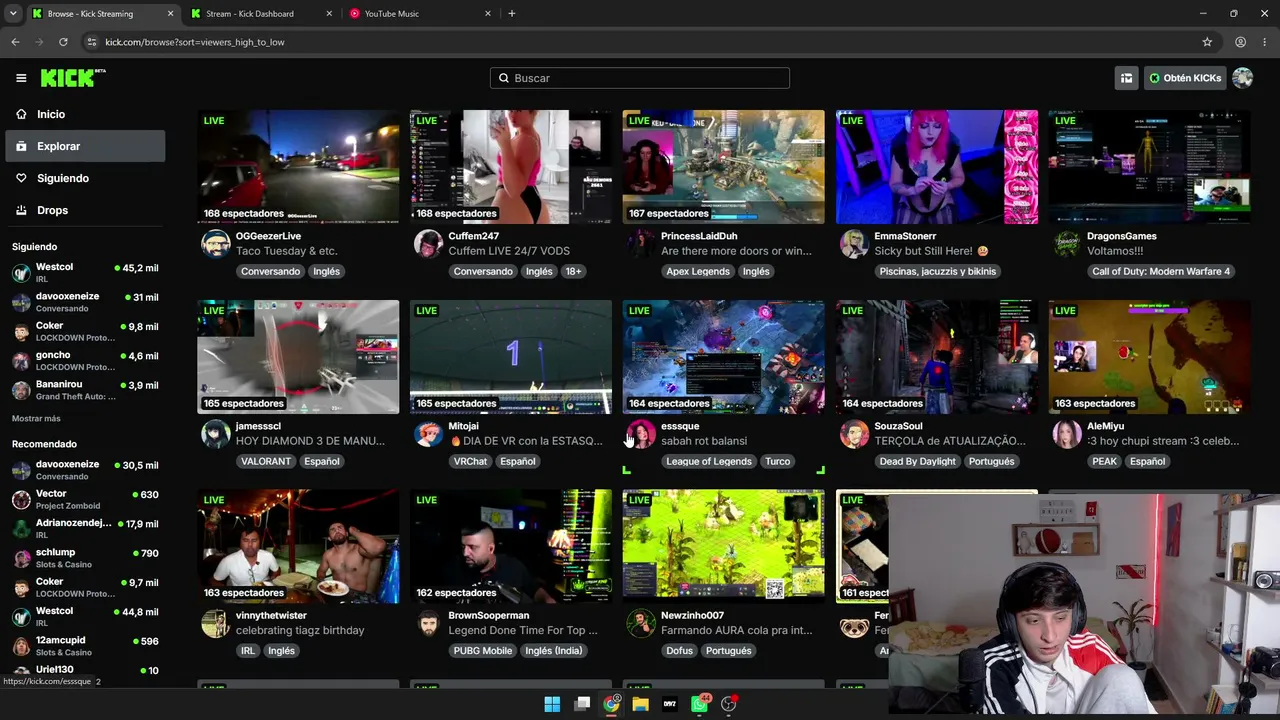Image resolution: width=1280 pixels, height=720 pixels.
Task: Click the PUBG Mobile category tag
Action: [x=483, y=650]
